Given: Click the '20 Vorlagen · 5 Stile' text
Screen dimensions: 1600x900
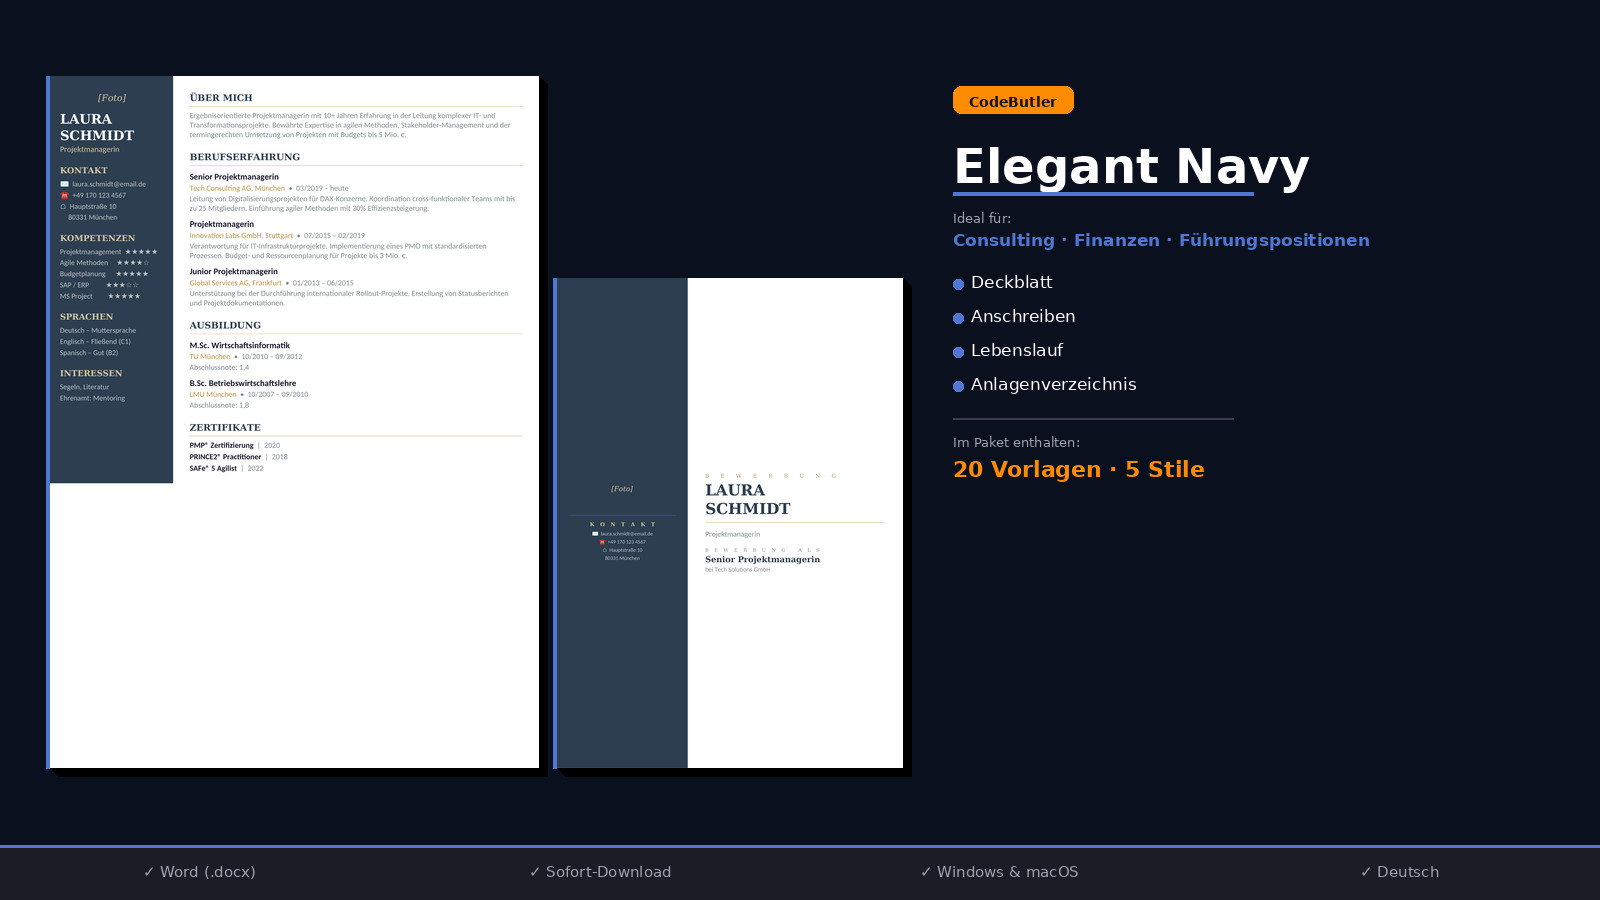Looking at the screenshot, I should pyautogui.click(x=1078, y=469).
